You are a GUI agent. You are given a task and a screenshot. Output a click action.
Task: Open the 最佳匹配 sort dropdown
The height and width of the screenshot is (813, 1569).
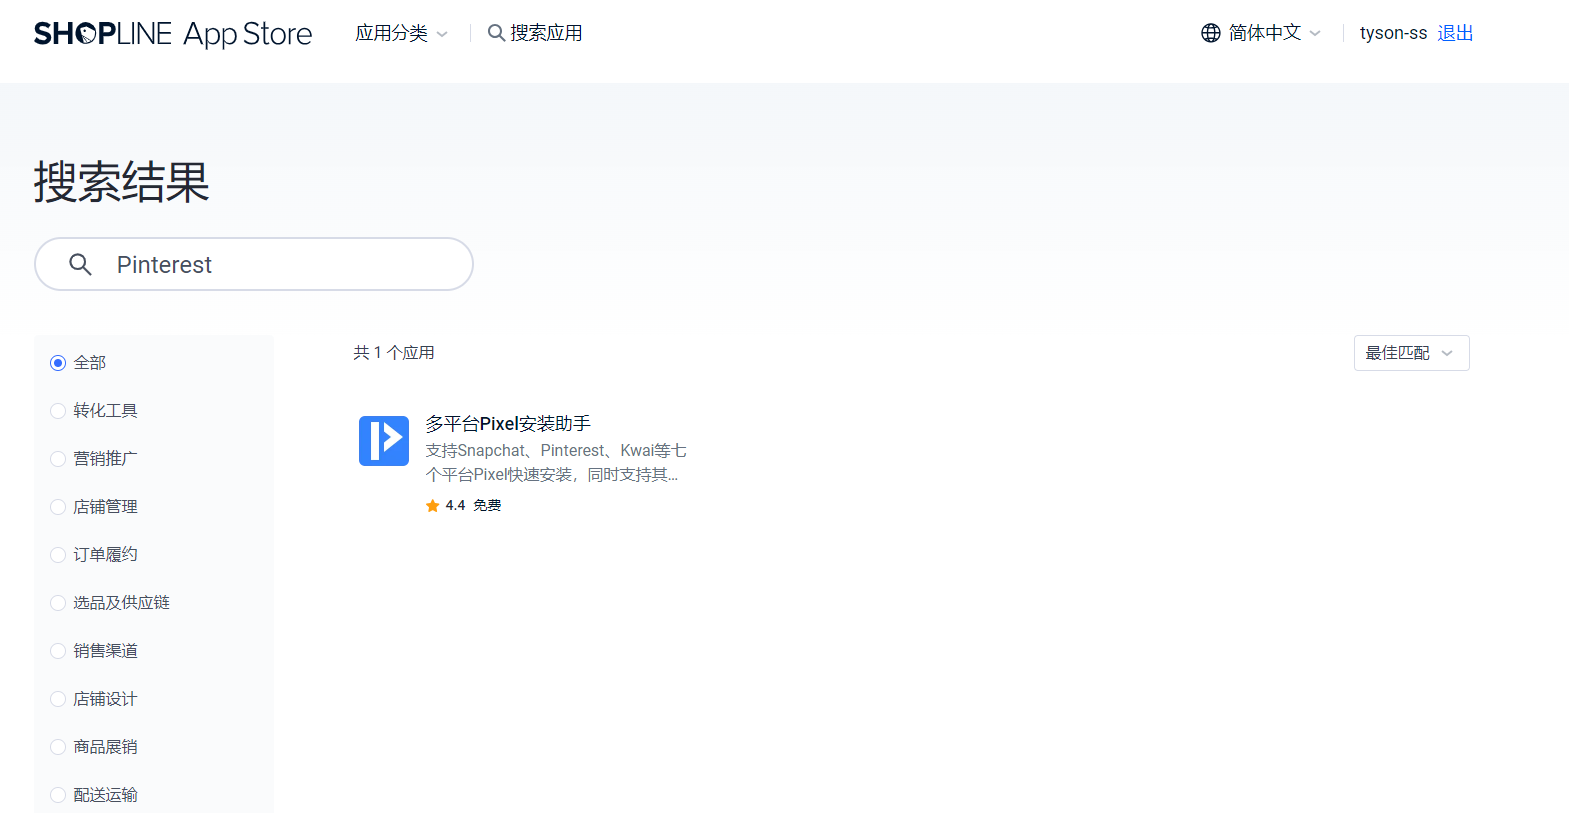click(1410, 353)
